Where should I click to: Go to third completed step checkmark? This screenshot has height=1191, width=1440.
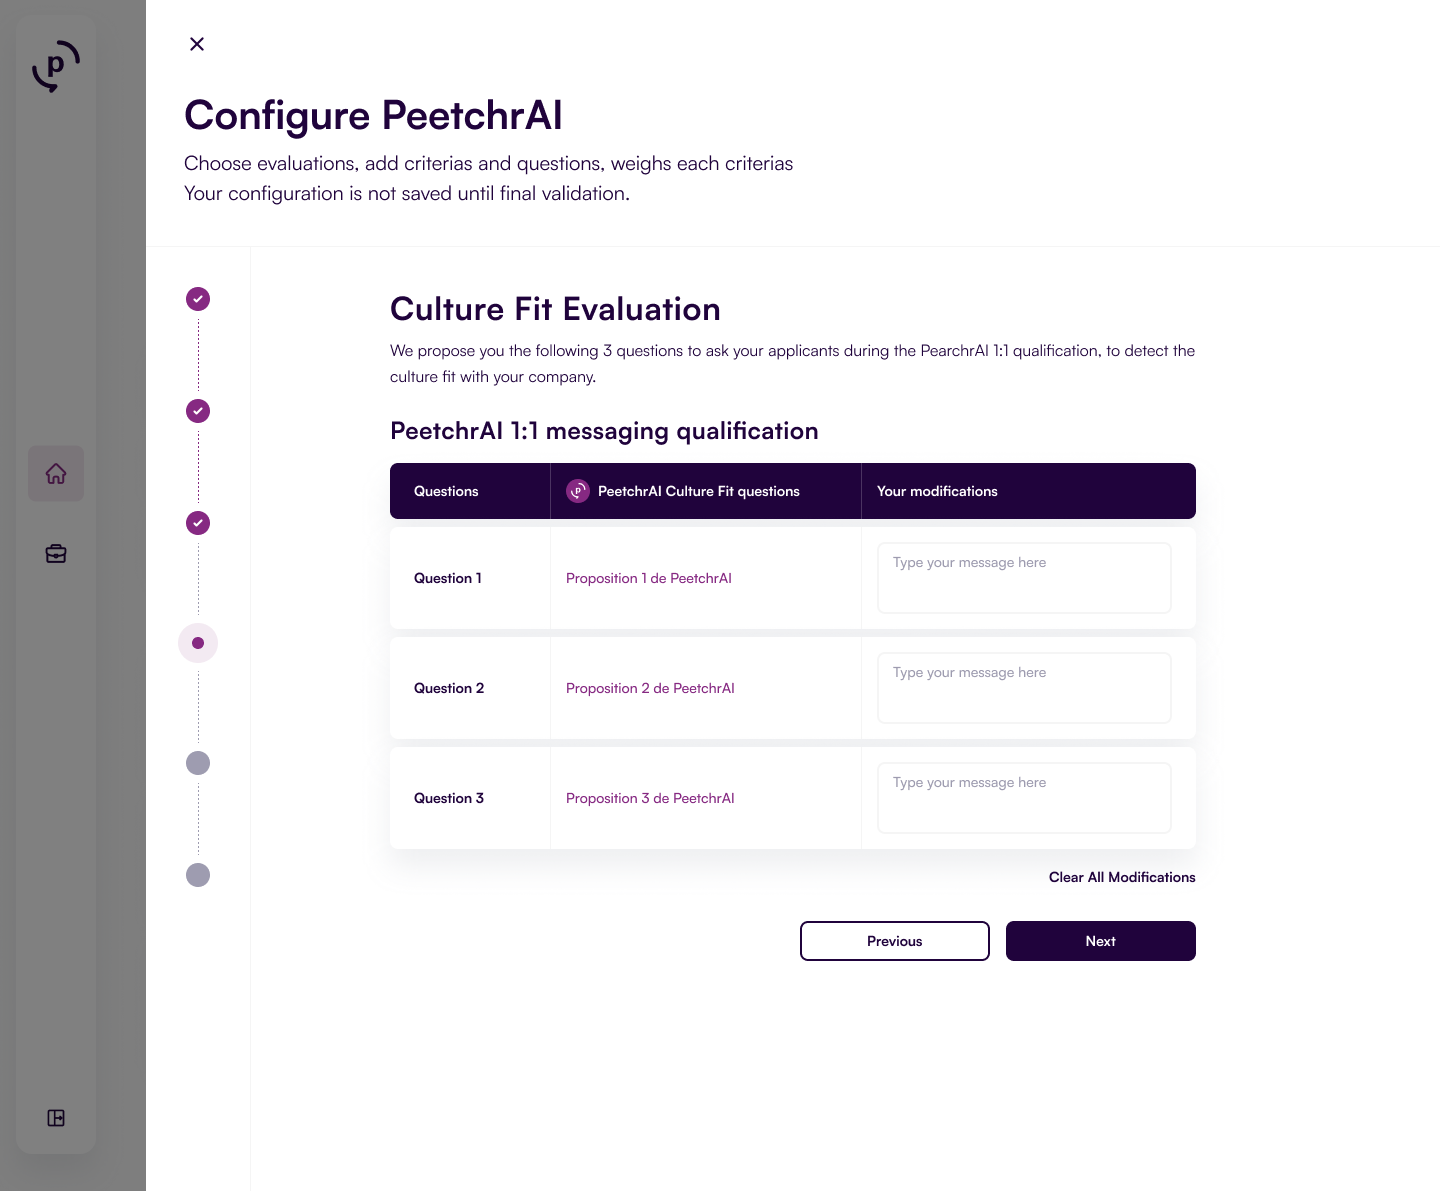click(x=198, y=523)
